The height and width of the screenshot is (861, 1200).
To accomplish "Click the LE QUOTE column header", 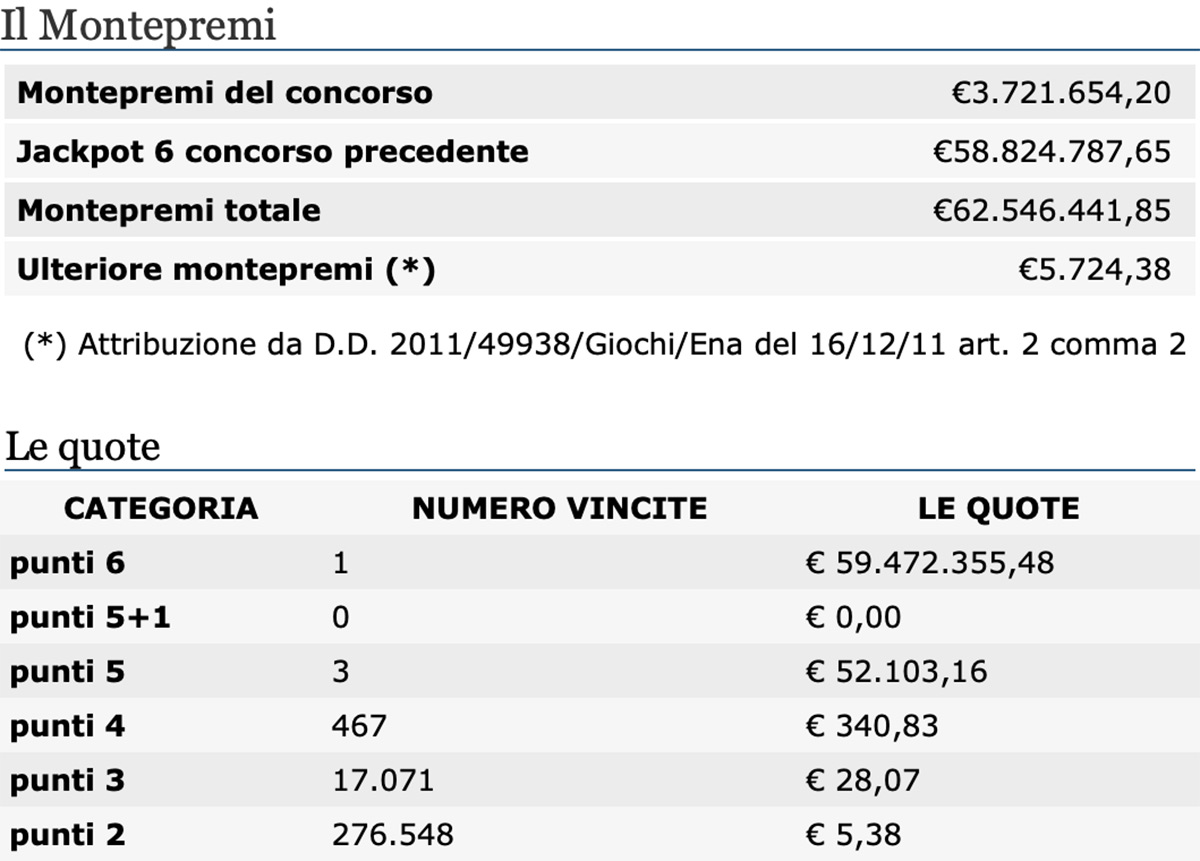I will tap(999, 508).
